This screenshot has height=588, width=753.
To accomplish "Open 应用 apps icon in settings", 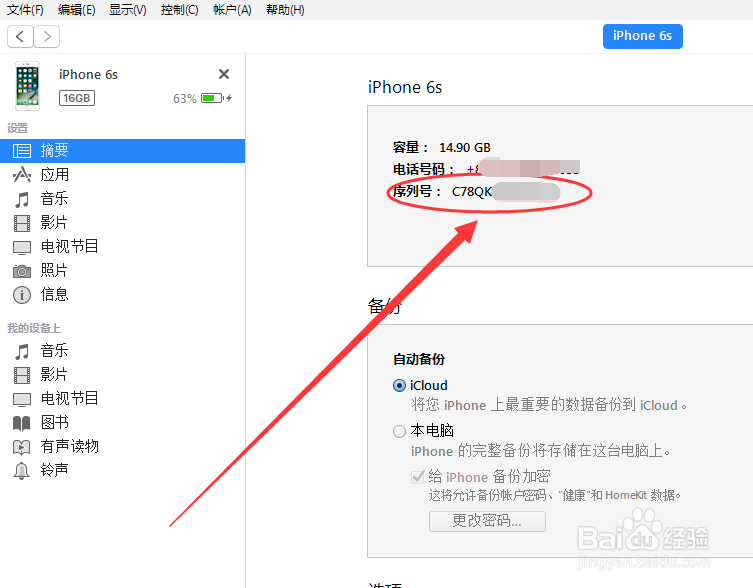I will pos(22,175).
